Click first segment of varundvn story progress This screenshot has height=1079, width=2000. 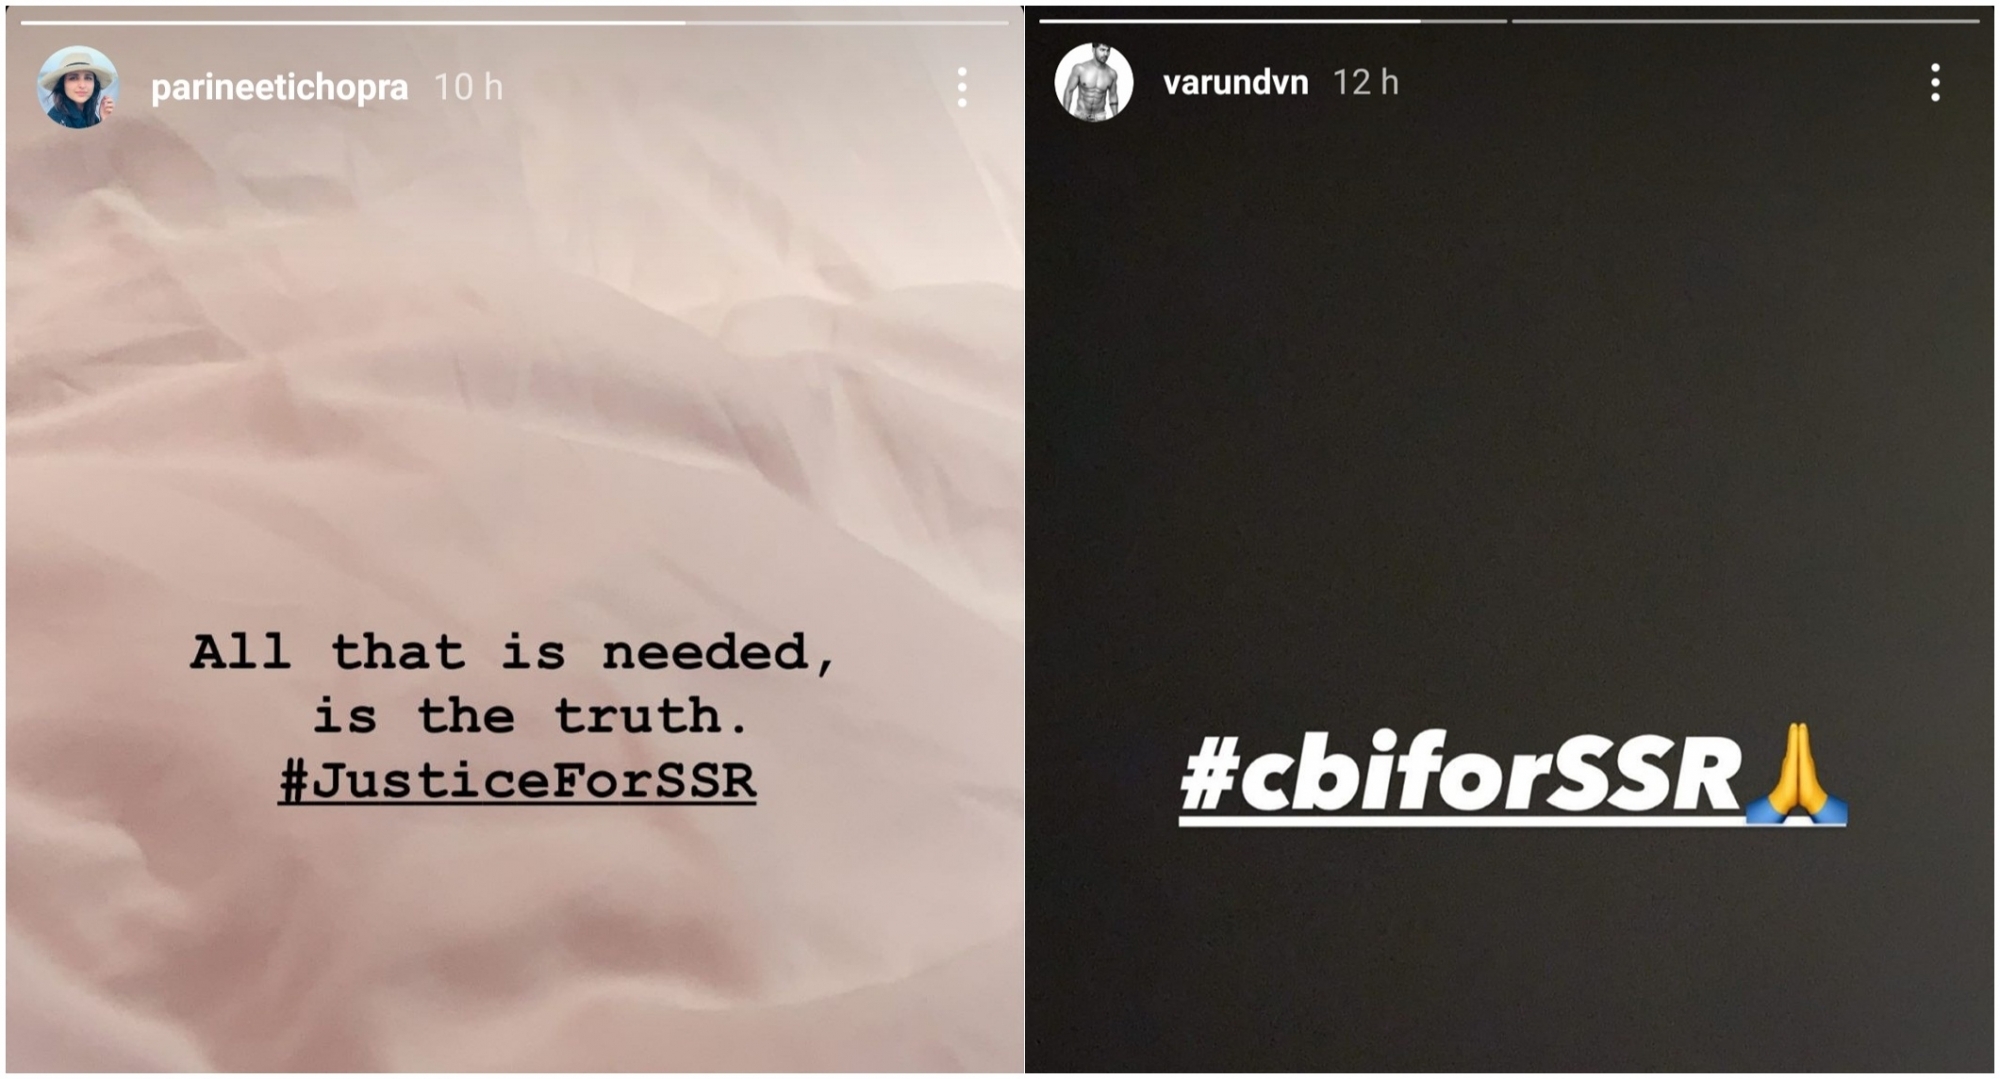click(1273, 20)
